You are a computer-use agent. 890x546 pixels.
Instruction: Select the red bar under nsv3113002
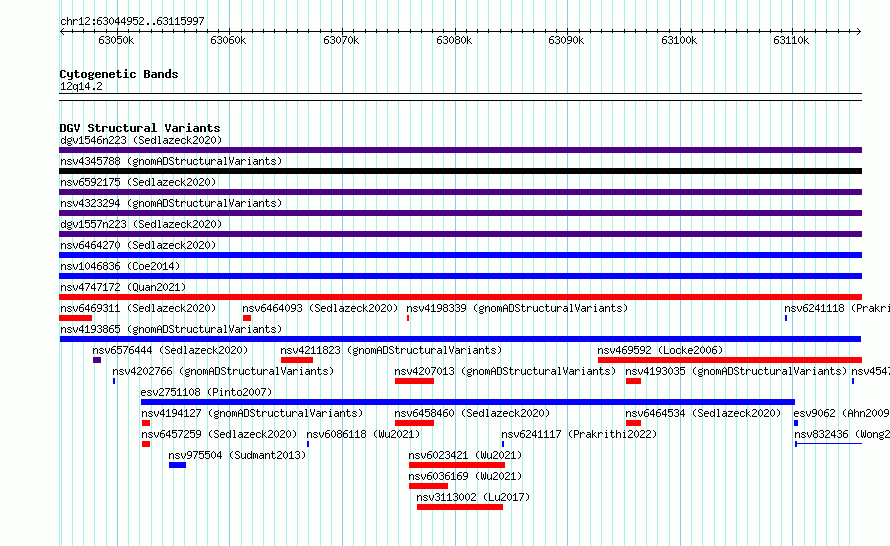[x=460, y=507]
